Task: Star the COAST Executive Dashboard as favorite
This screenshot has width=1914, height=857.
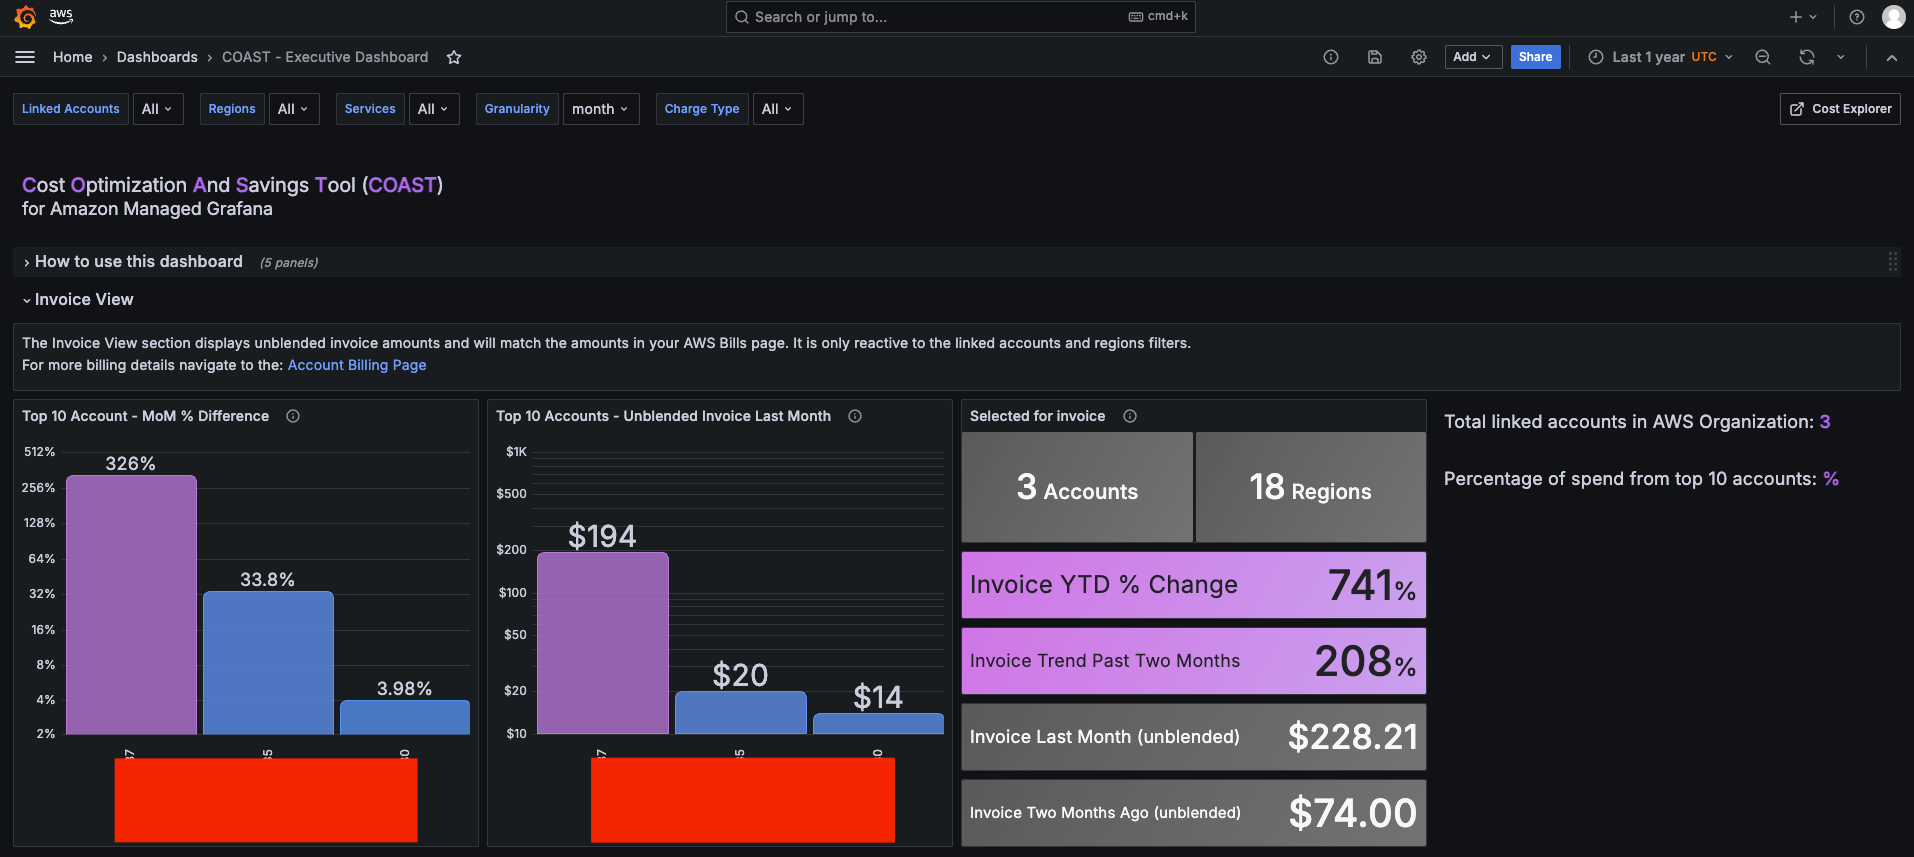Action: click(454, 57)
